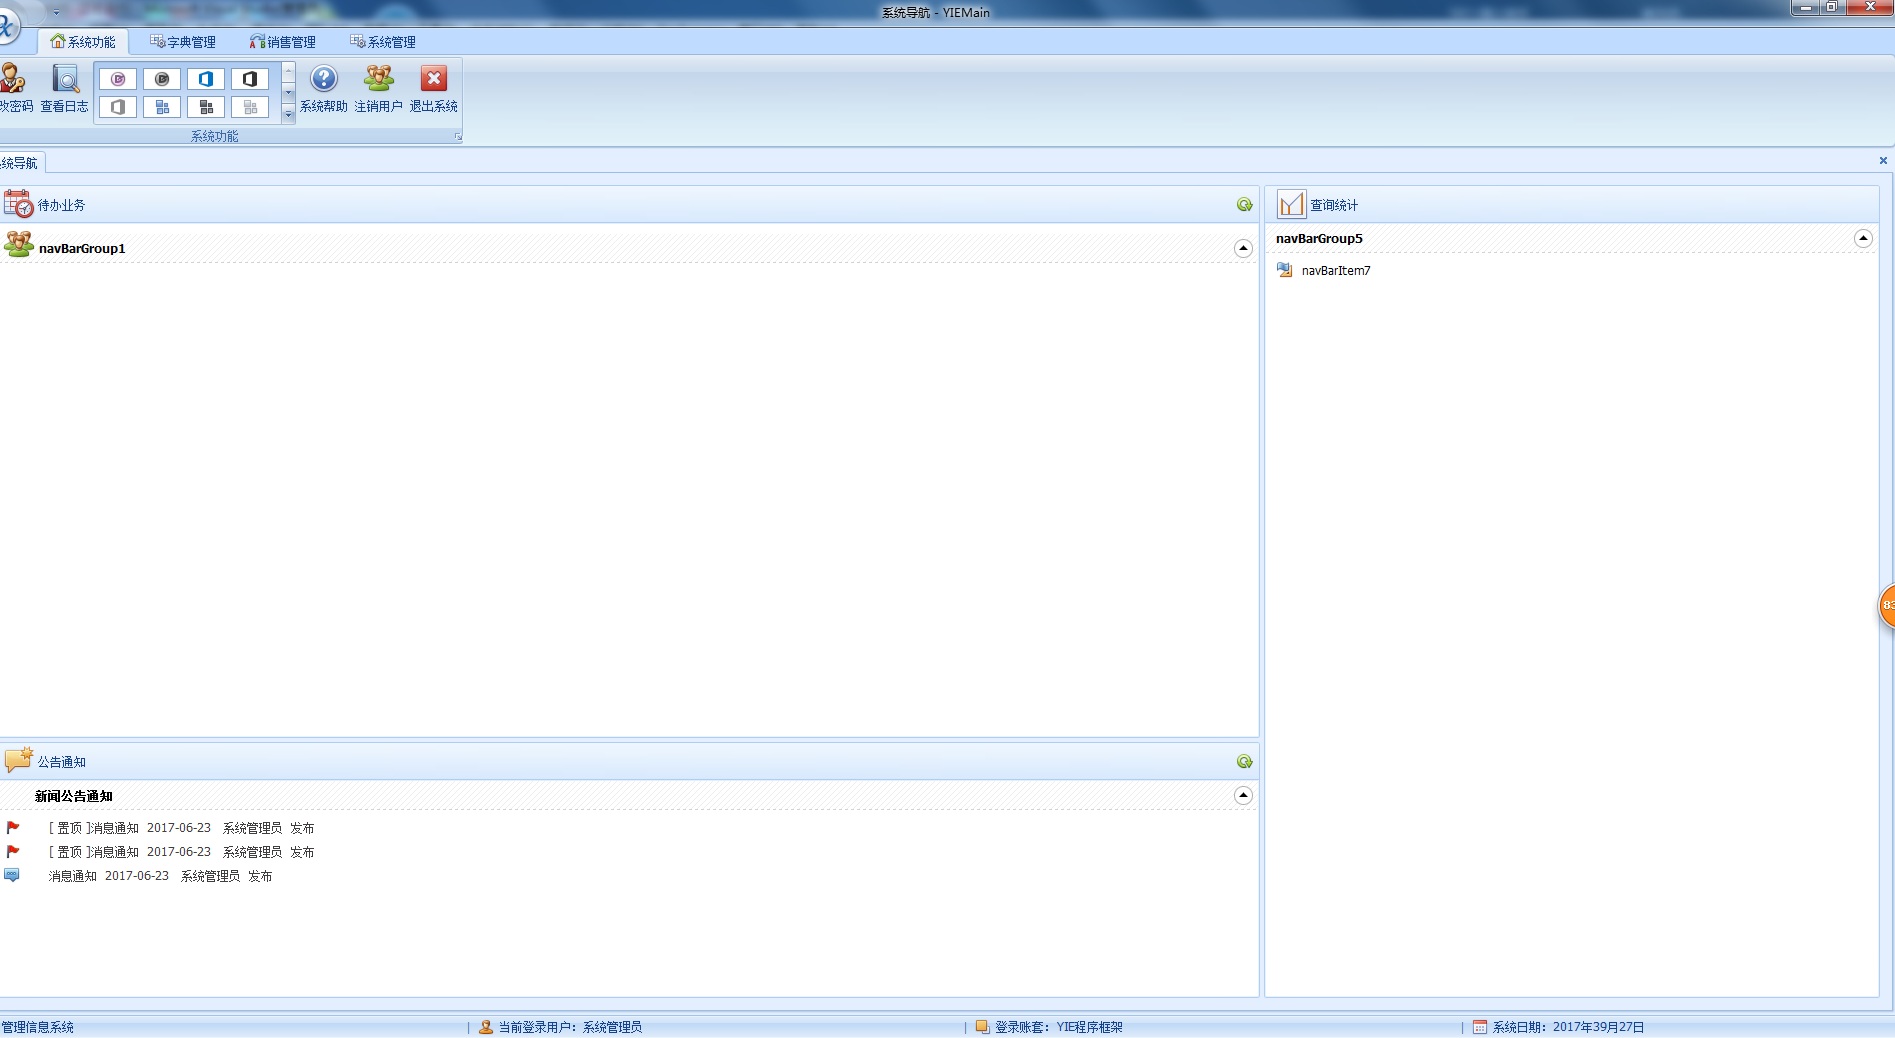
Task: Click the change password icon (改密码)
Action: pos(14,80)
